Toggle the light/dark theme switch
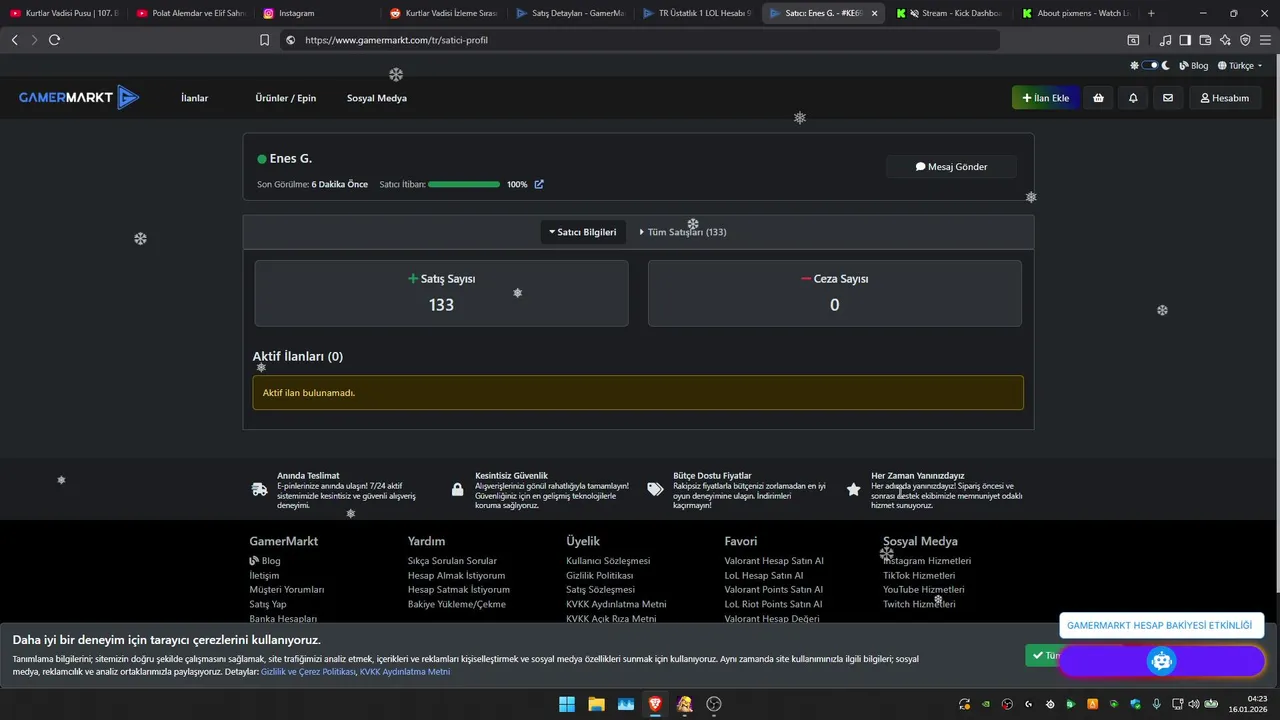Screen dimensions: 1280x720 [1150, 65]
